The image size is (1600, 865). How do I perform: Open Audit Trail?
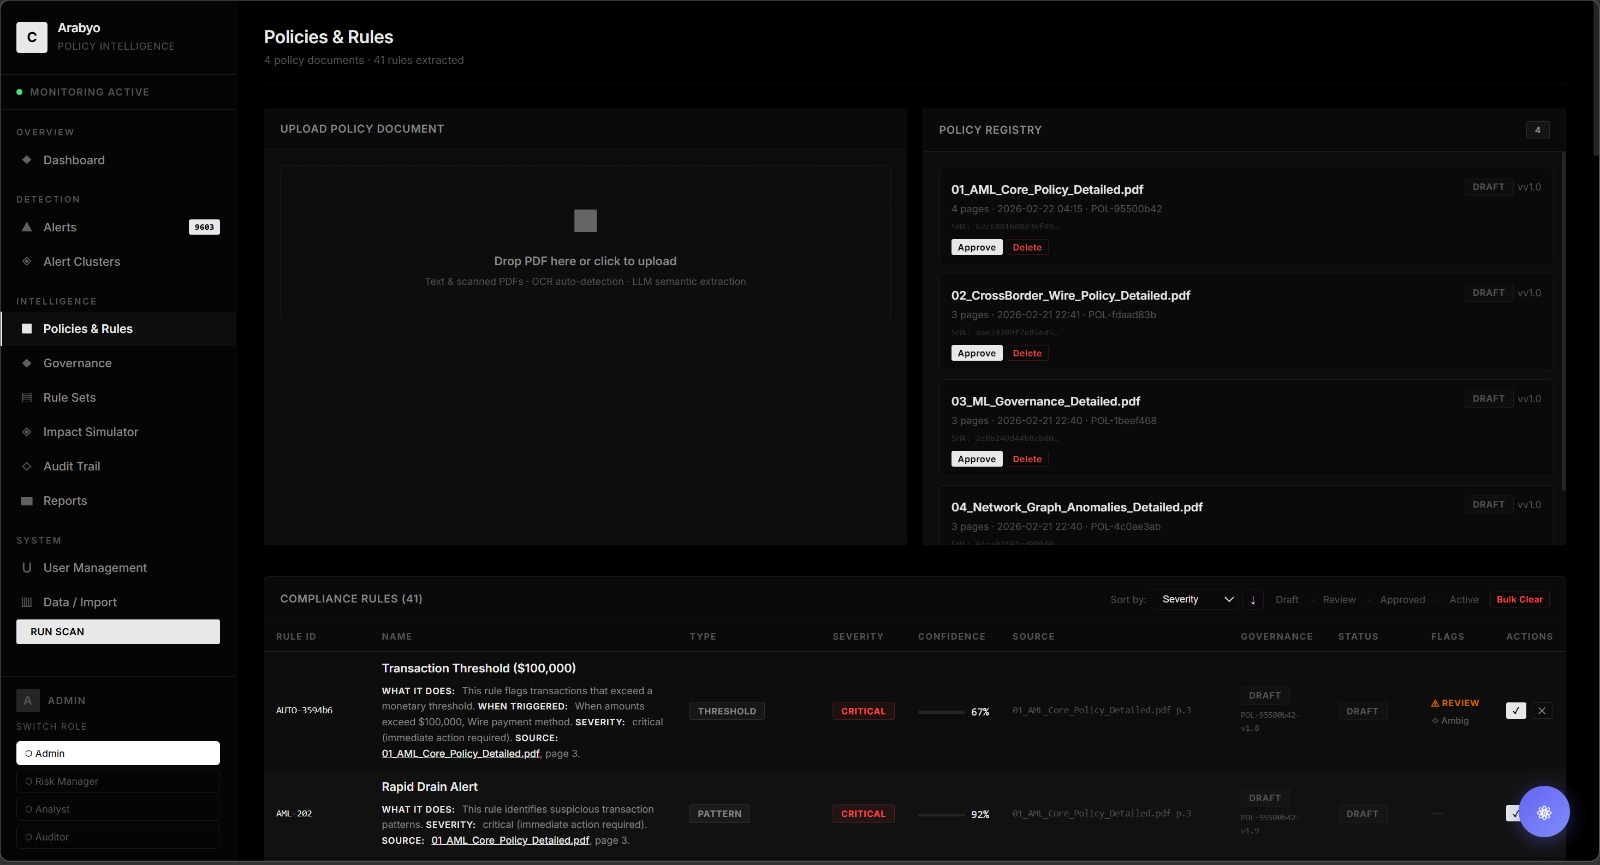click(118, 466)
